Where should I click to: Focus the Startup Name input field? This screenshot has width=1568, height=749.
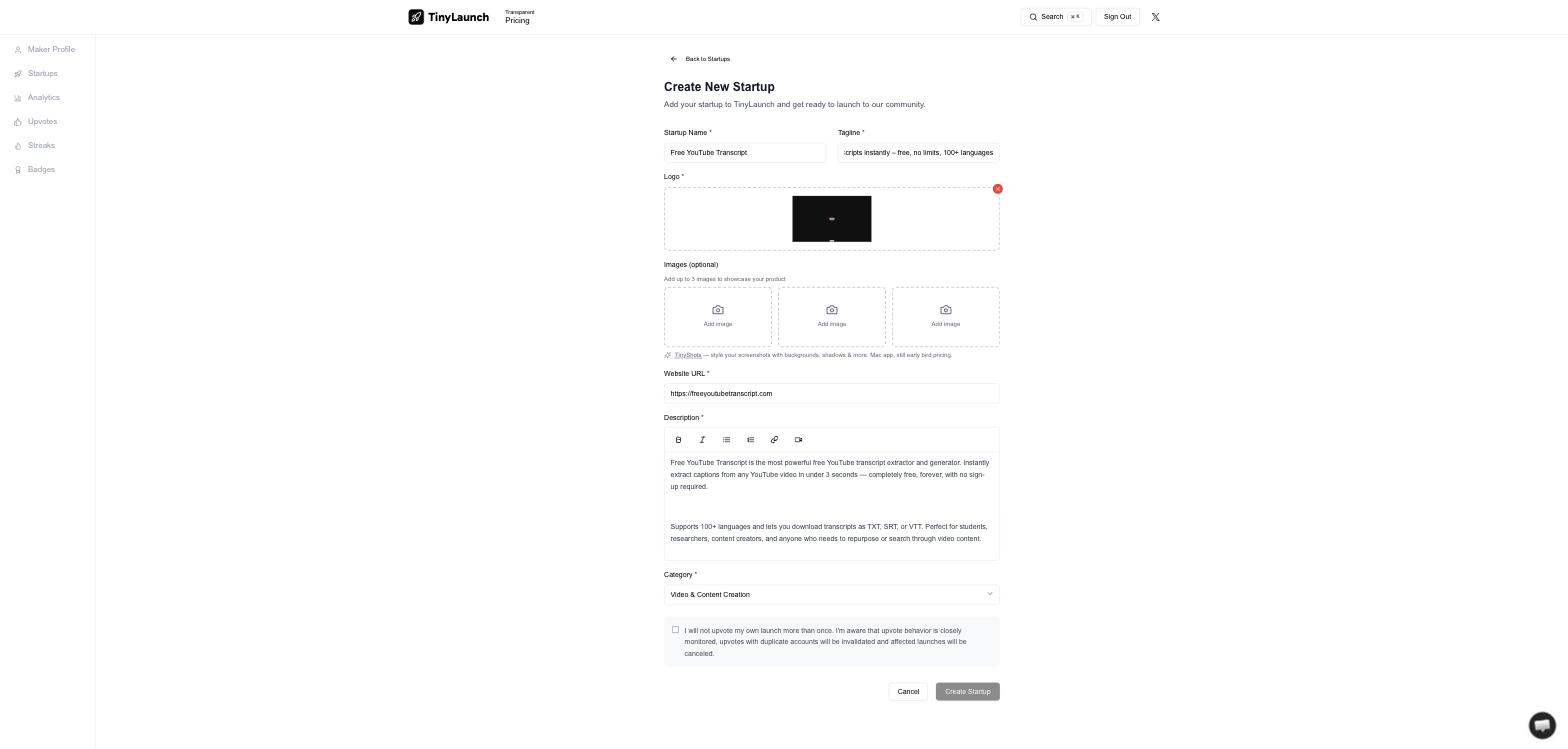(745, 153)
